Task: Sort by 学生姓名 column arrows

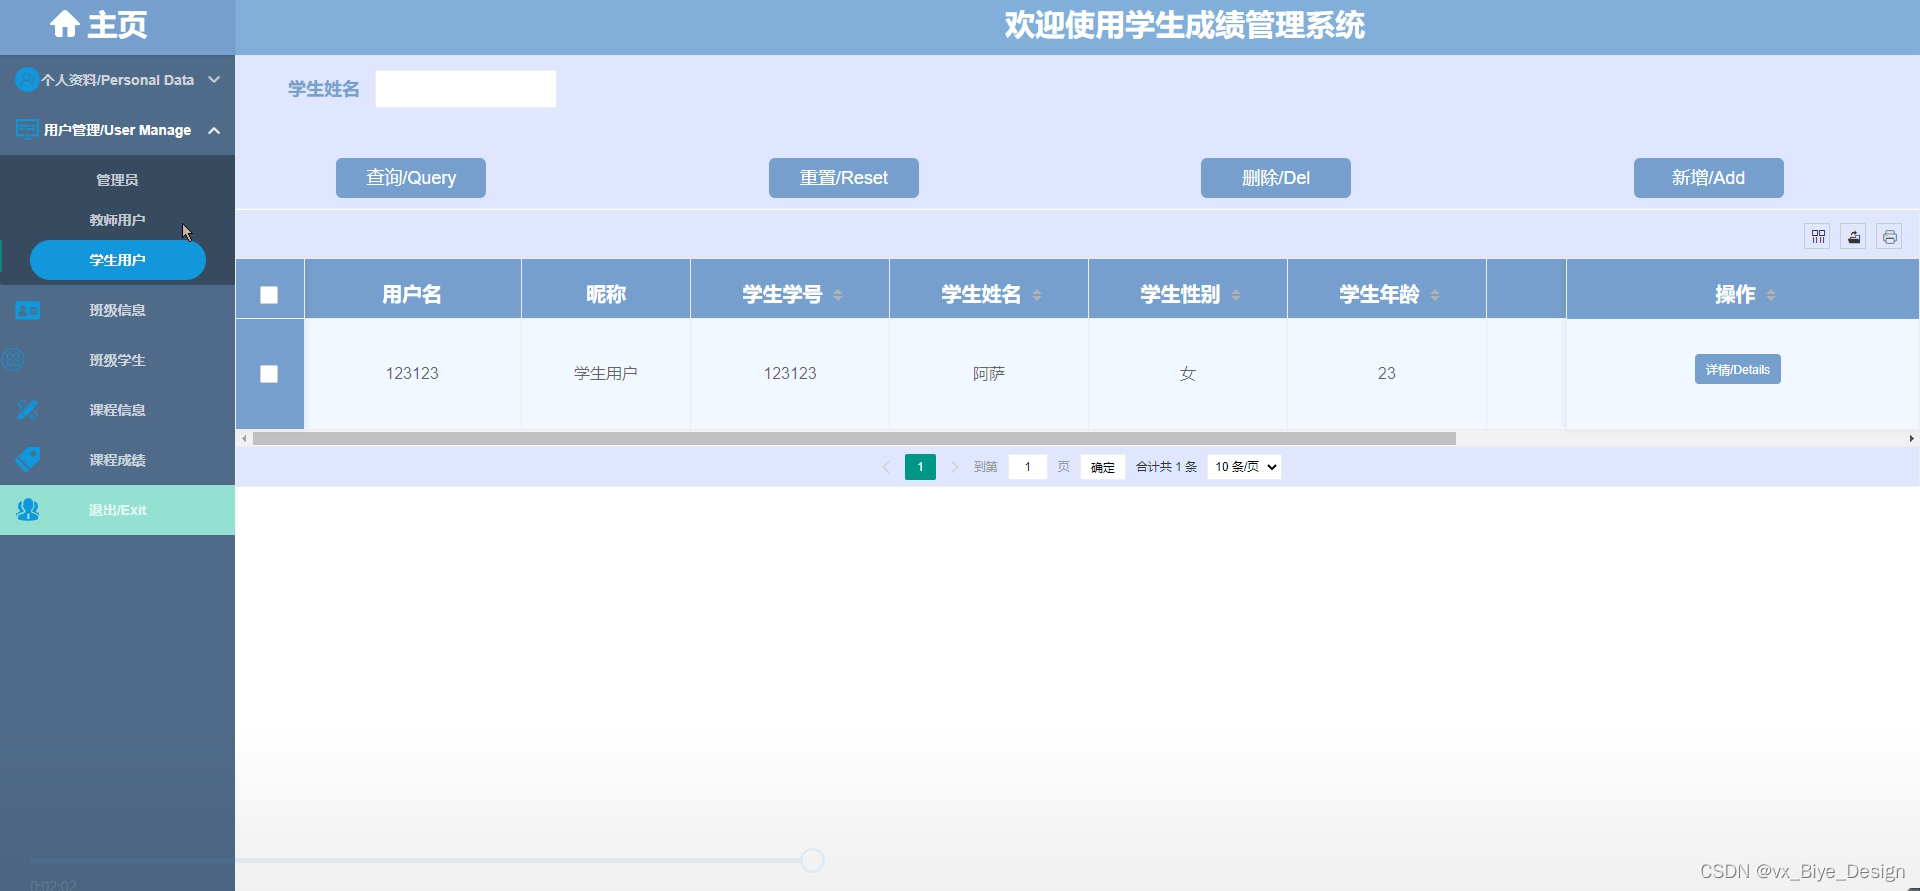Action: click(x=1037, y=295)
